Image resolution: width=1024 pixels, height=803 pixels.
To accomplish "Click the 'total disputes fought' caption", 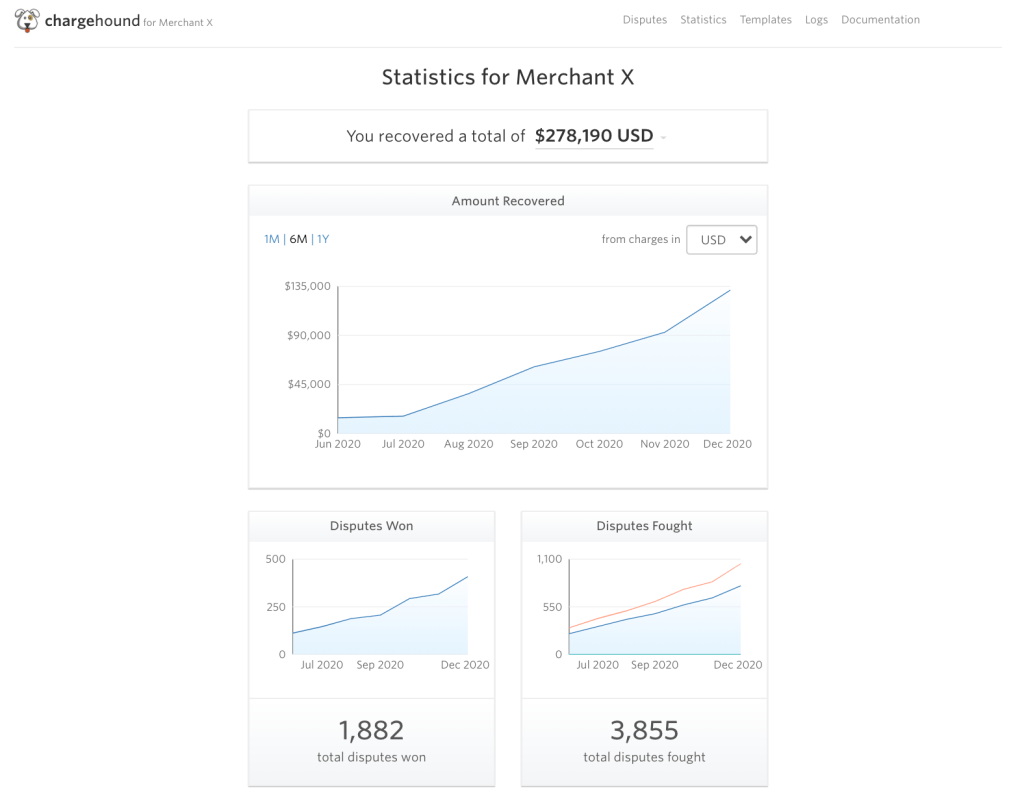I will click(645, 757).
